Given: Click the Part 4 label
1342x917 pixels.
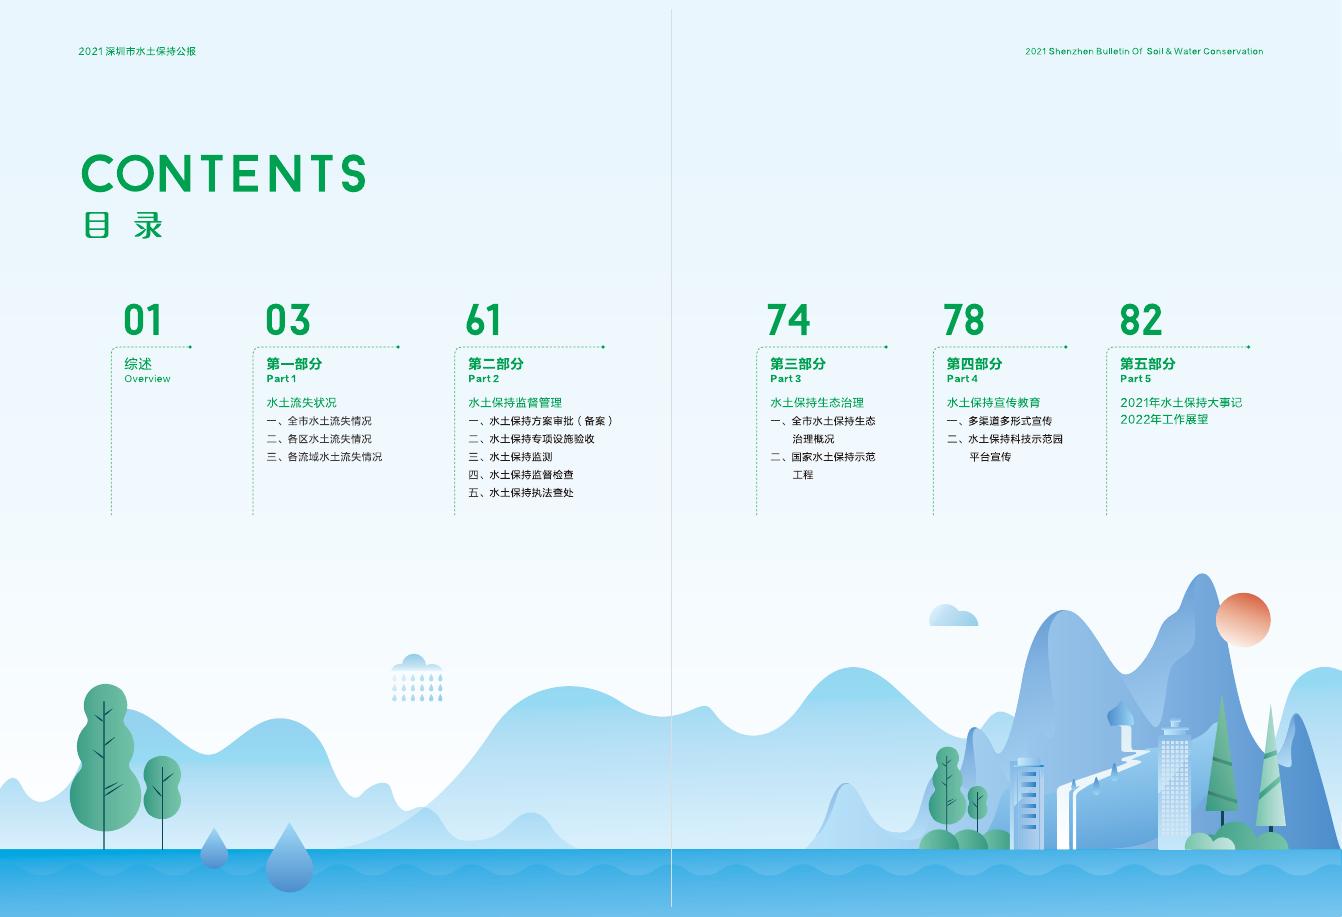Looking at the screenshot, I should pyautogui.click(x=962, y=379).
